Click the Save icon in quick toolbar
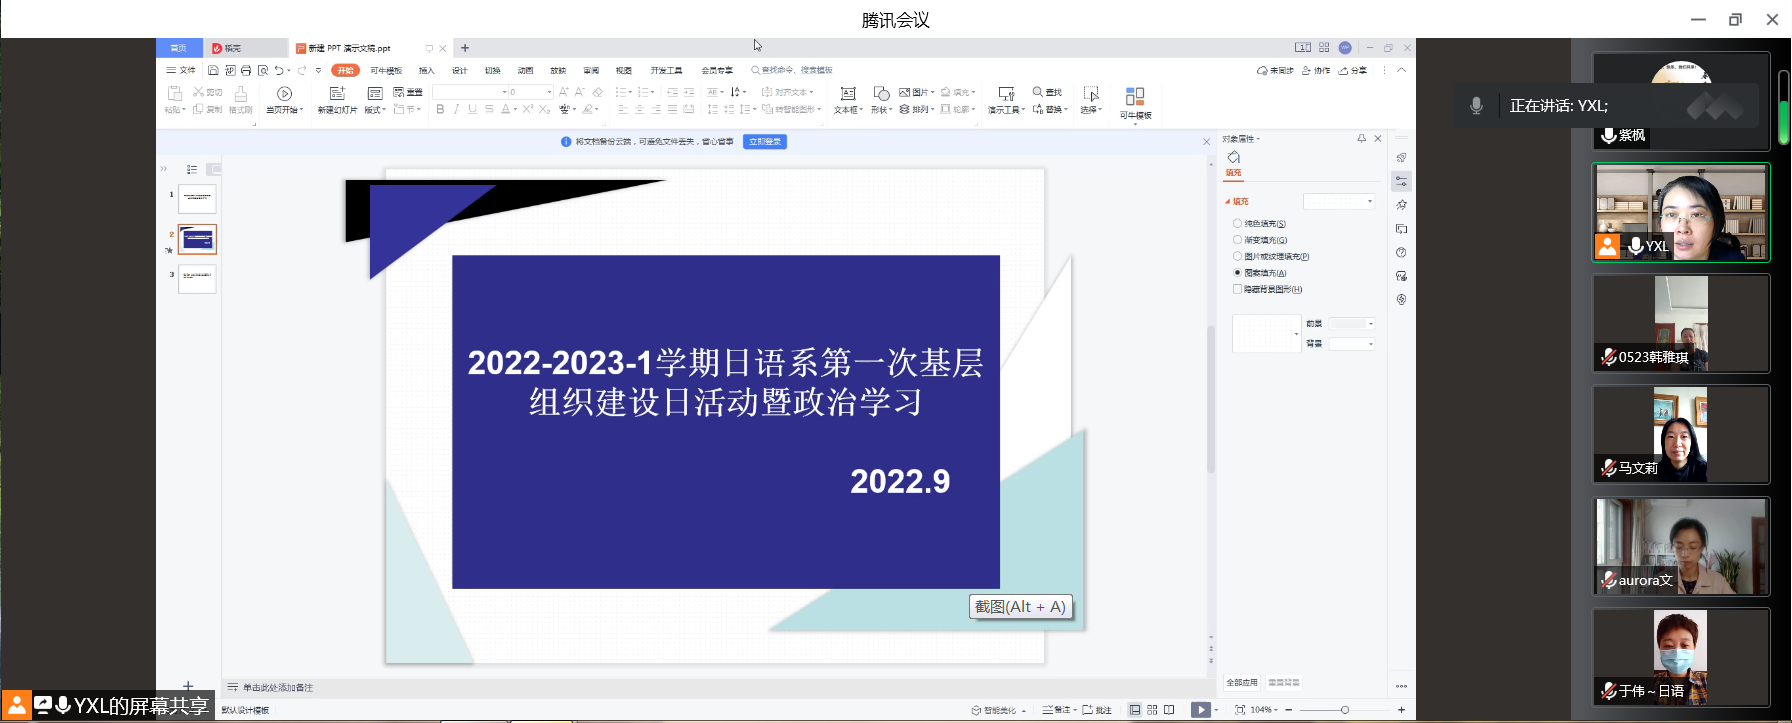This screenshot has width=1792, height=723. tap(213, 70)
